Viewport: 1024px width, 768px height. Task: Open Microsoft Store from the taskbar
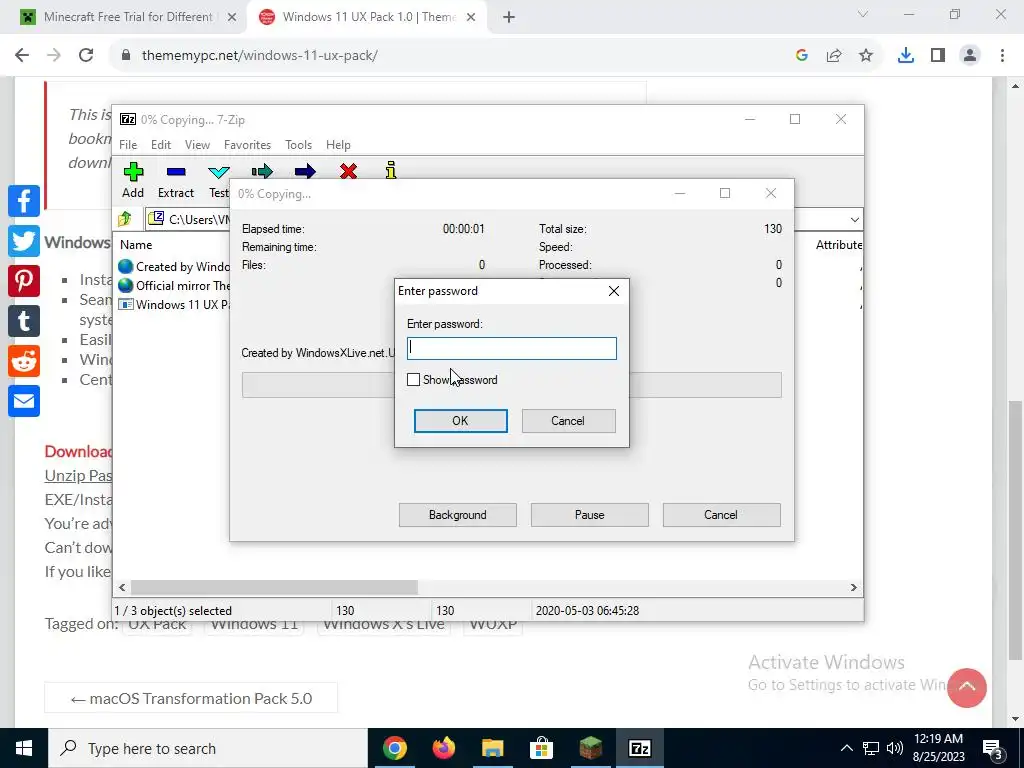tap(541, 748)
